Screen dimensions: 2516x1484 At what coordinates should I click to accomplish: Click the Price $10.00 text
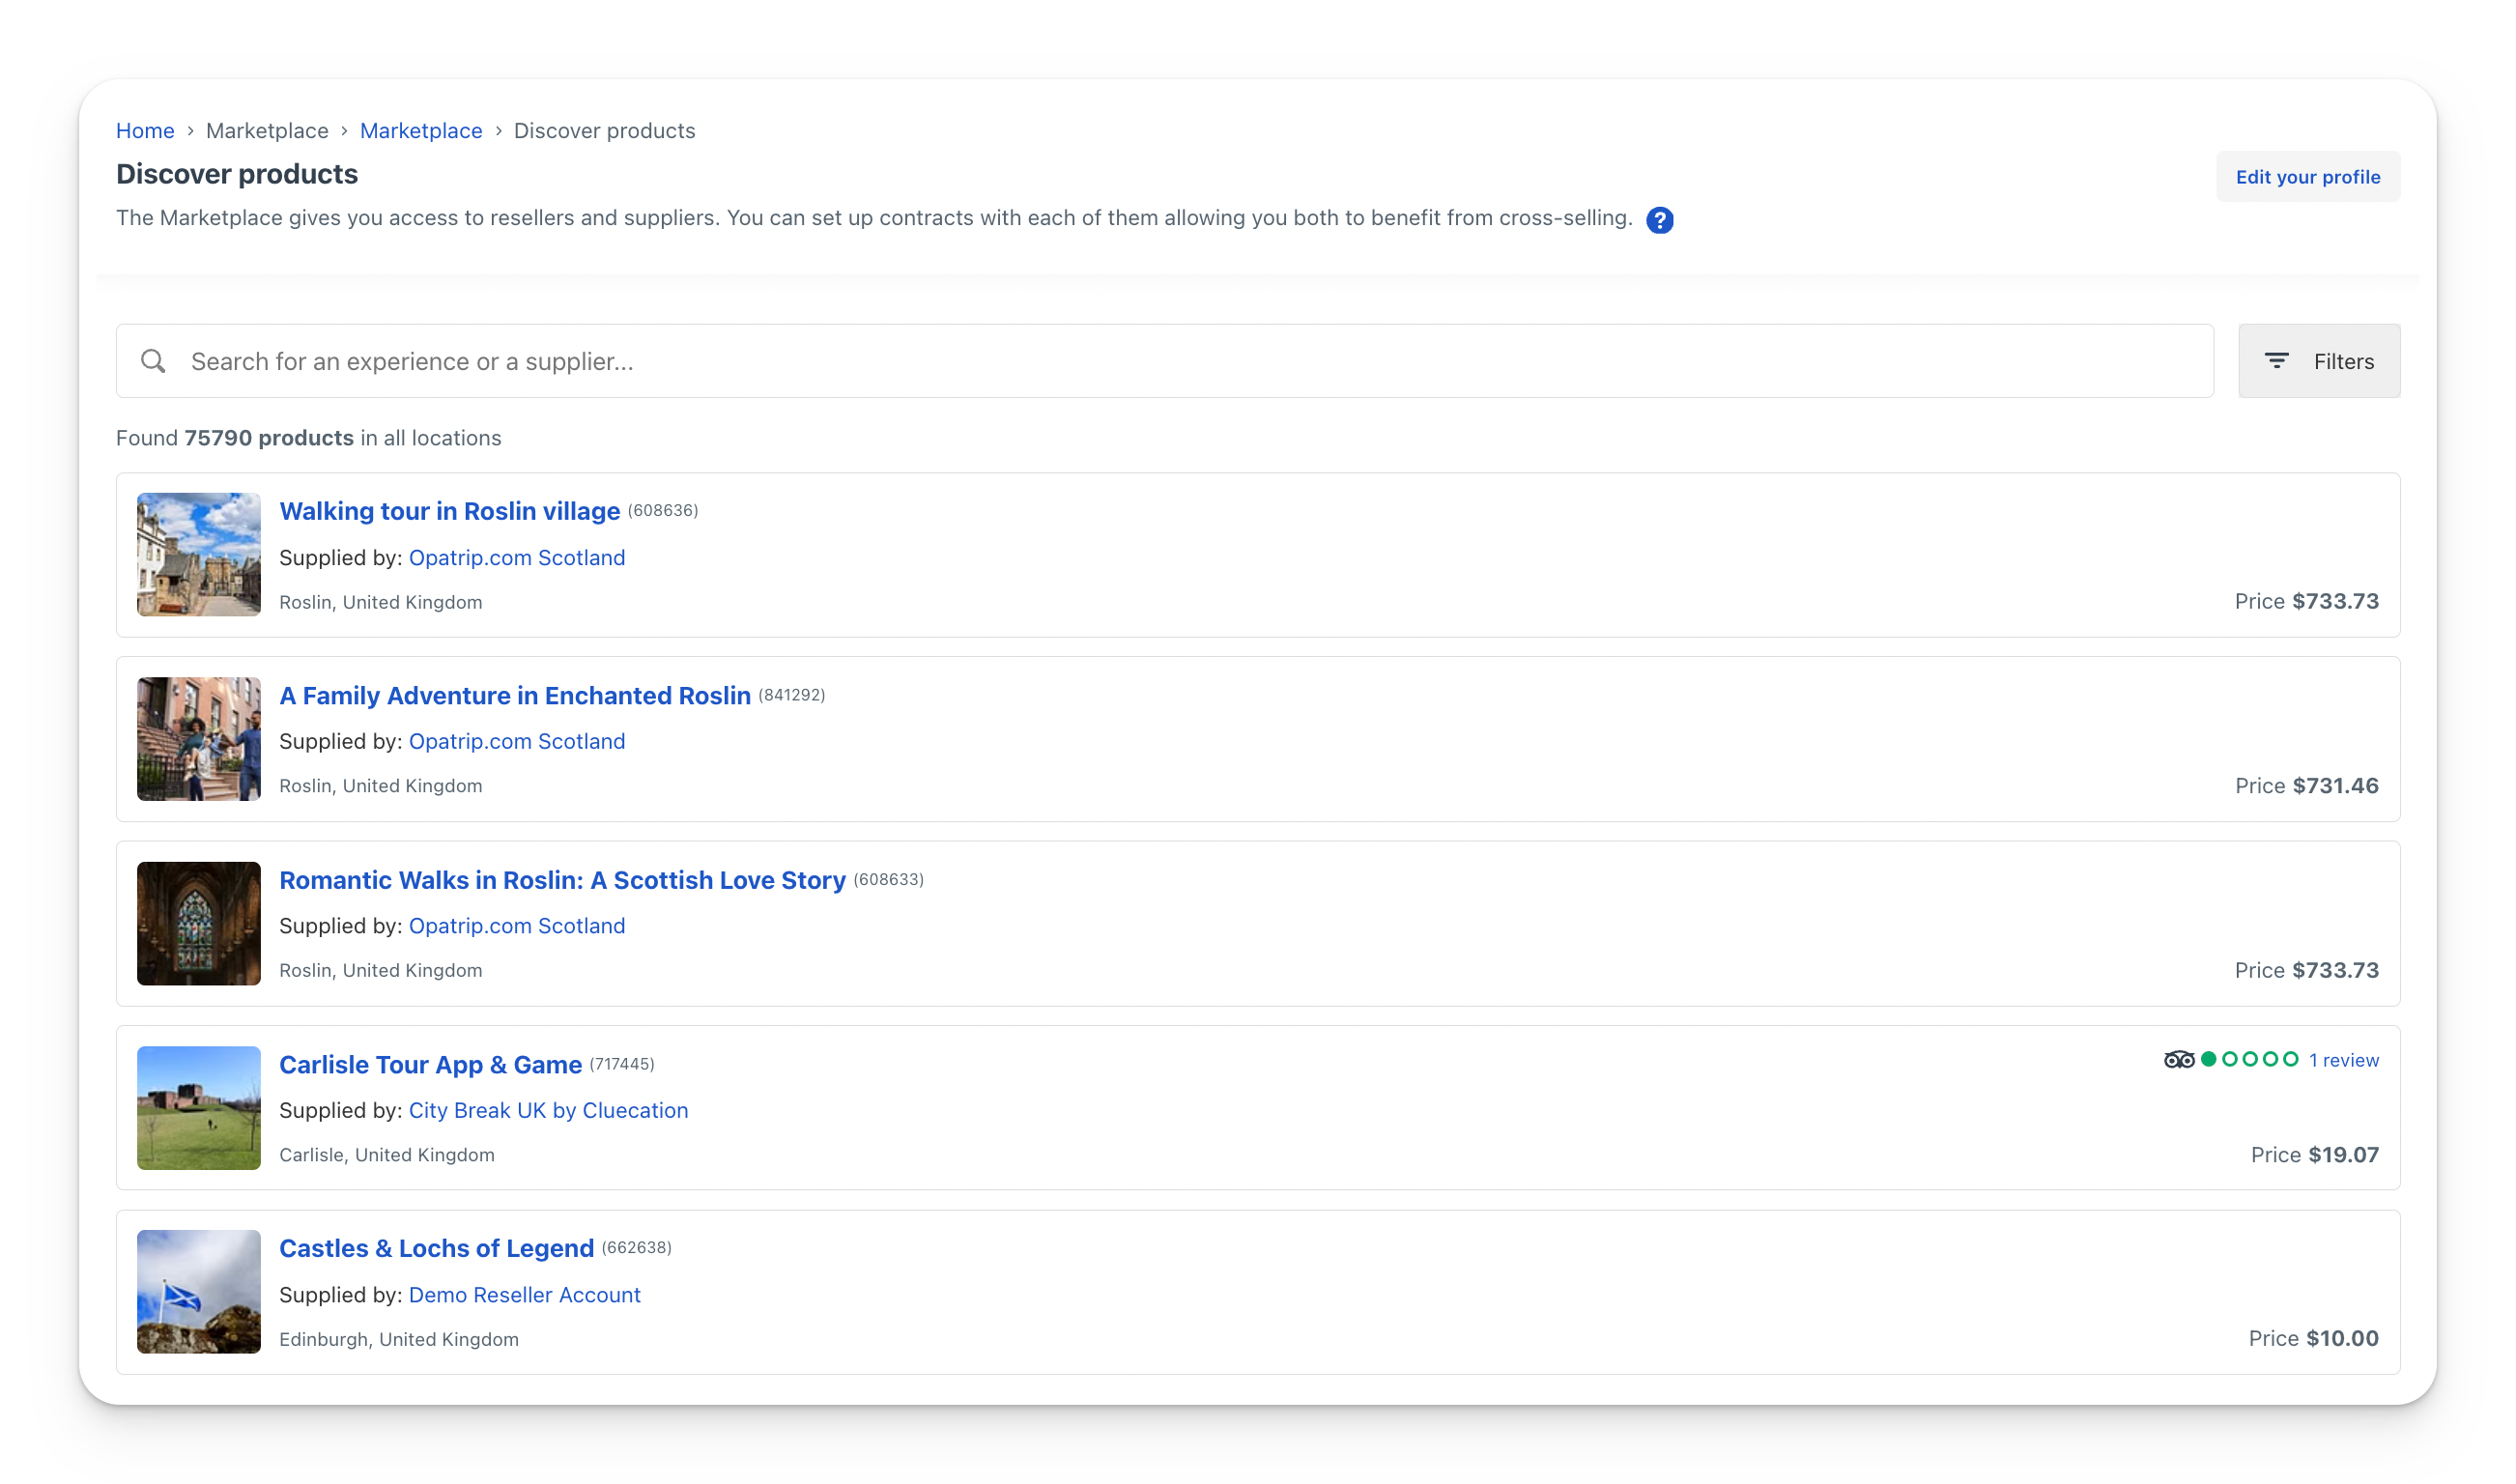pos(2314,1339)
